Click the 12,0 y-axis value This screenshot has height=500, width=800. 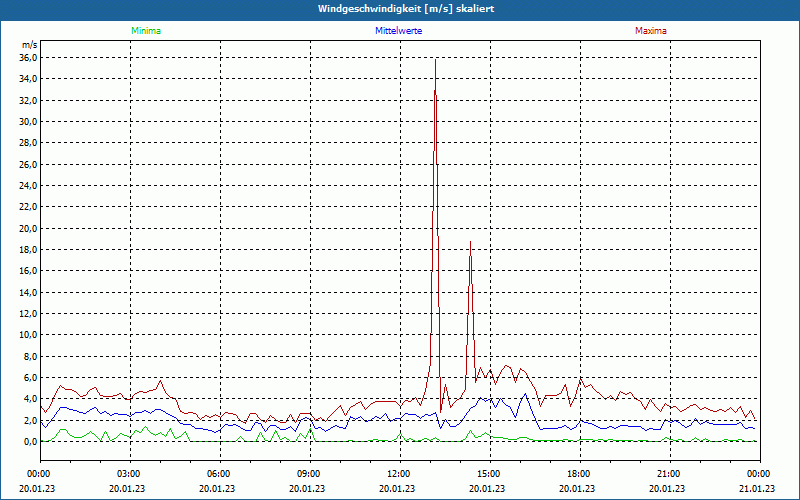coord(28,313)
